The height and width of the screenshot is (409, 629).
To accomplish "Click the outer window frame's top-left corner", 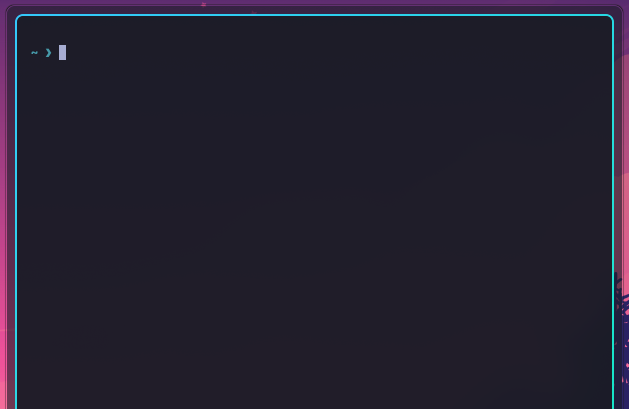I will click(x=9, y=8).
